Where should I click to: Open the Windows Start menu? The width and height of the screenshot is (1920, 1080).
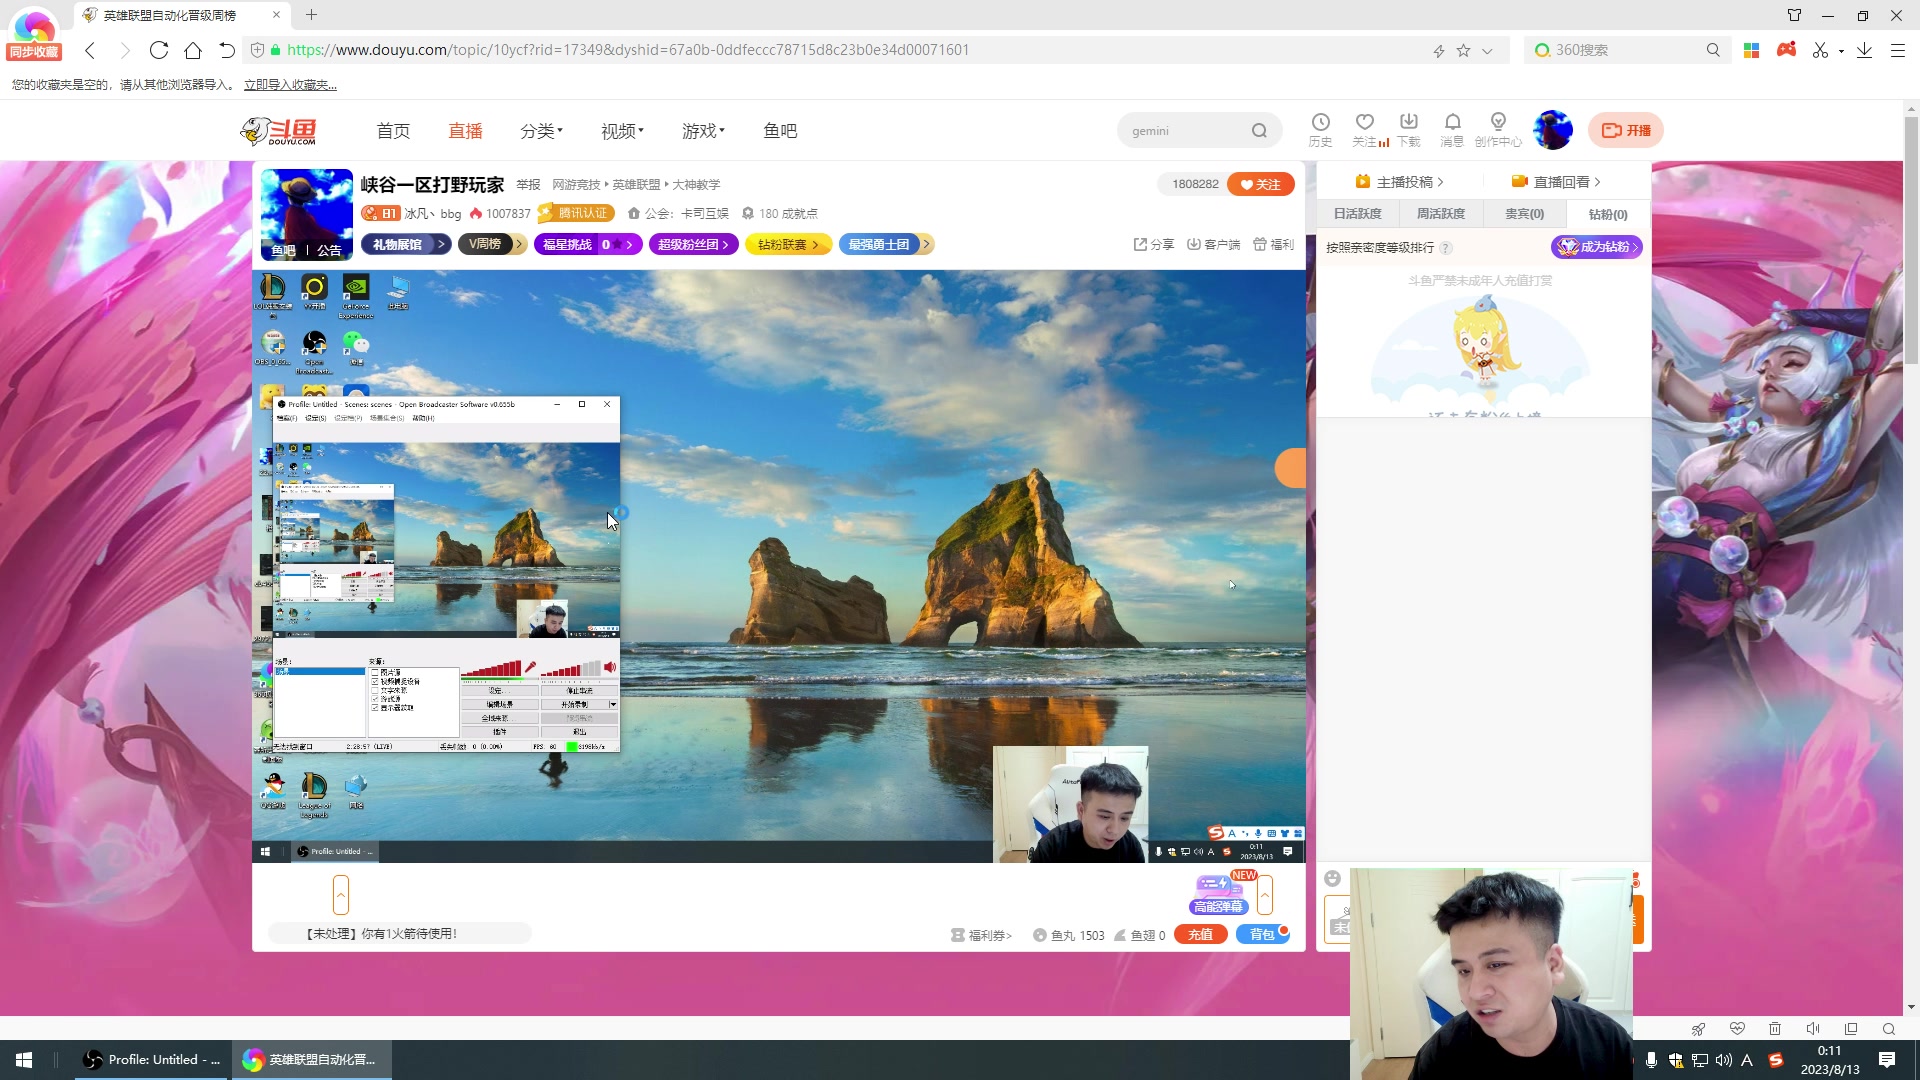(x=24, y=1060)
